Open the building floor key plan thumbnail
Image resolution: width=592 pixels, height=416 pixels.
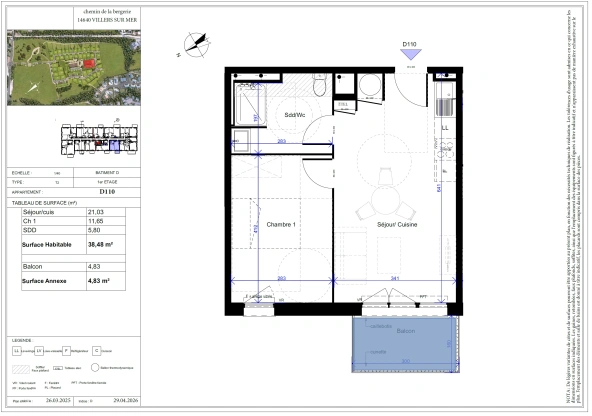100,139
